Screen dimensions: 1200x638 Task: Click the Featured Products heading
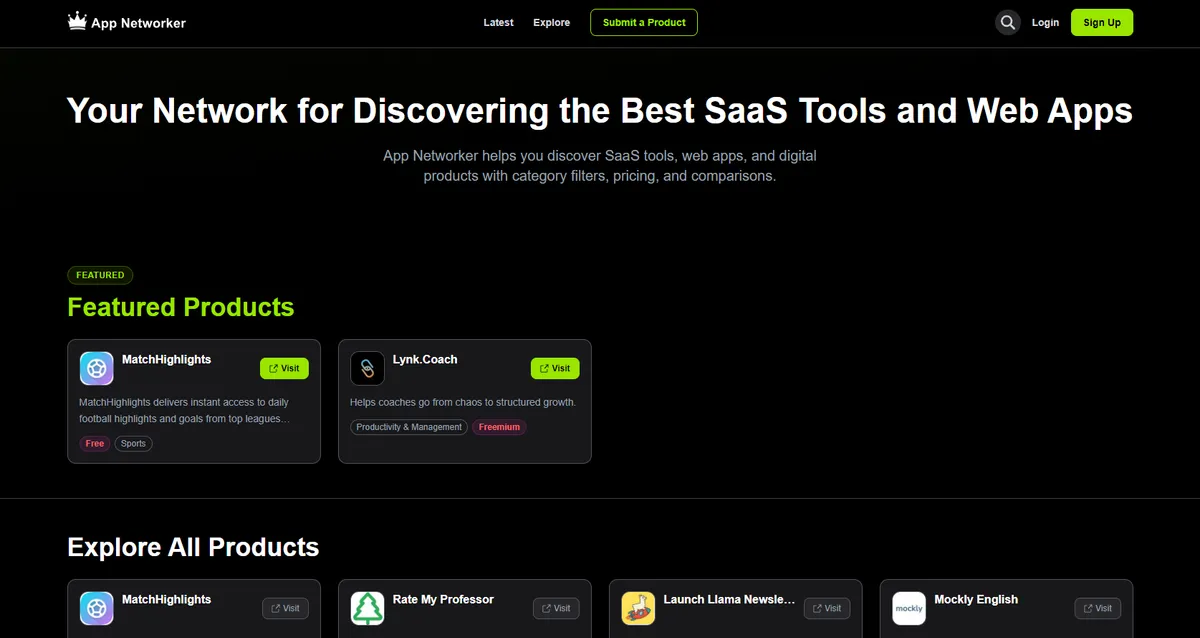181,307
